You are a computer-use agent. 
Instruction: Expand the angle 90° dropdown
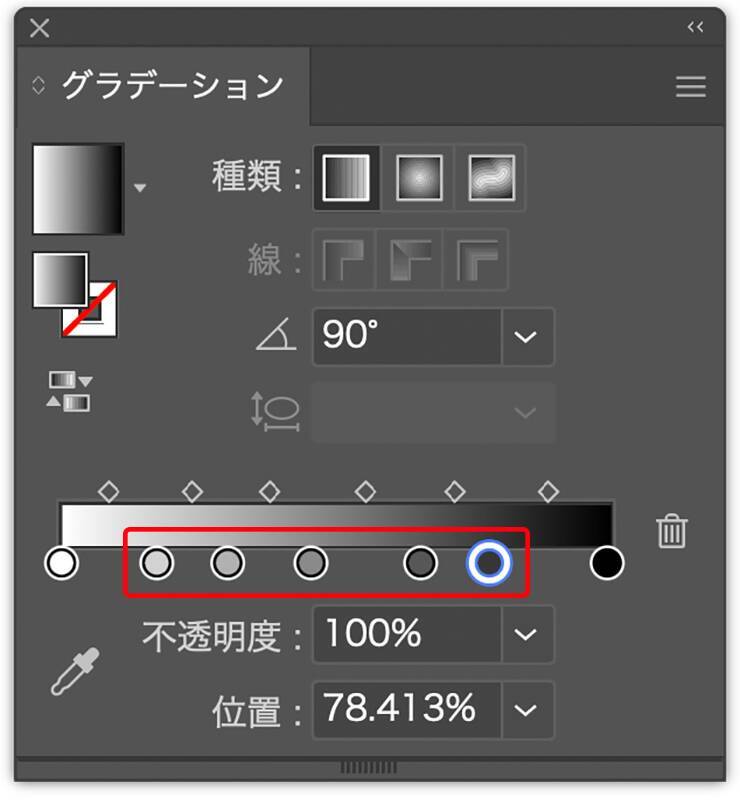point(526,337)
